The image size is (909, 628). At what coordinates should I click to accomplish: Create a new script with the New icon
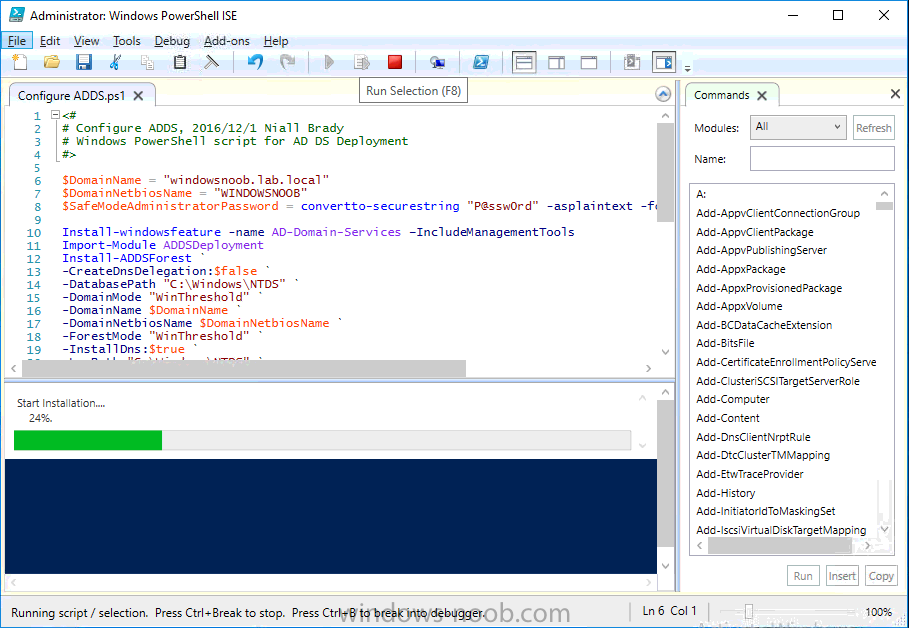coord(20,62)
